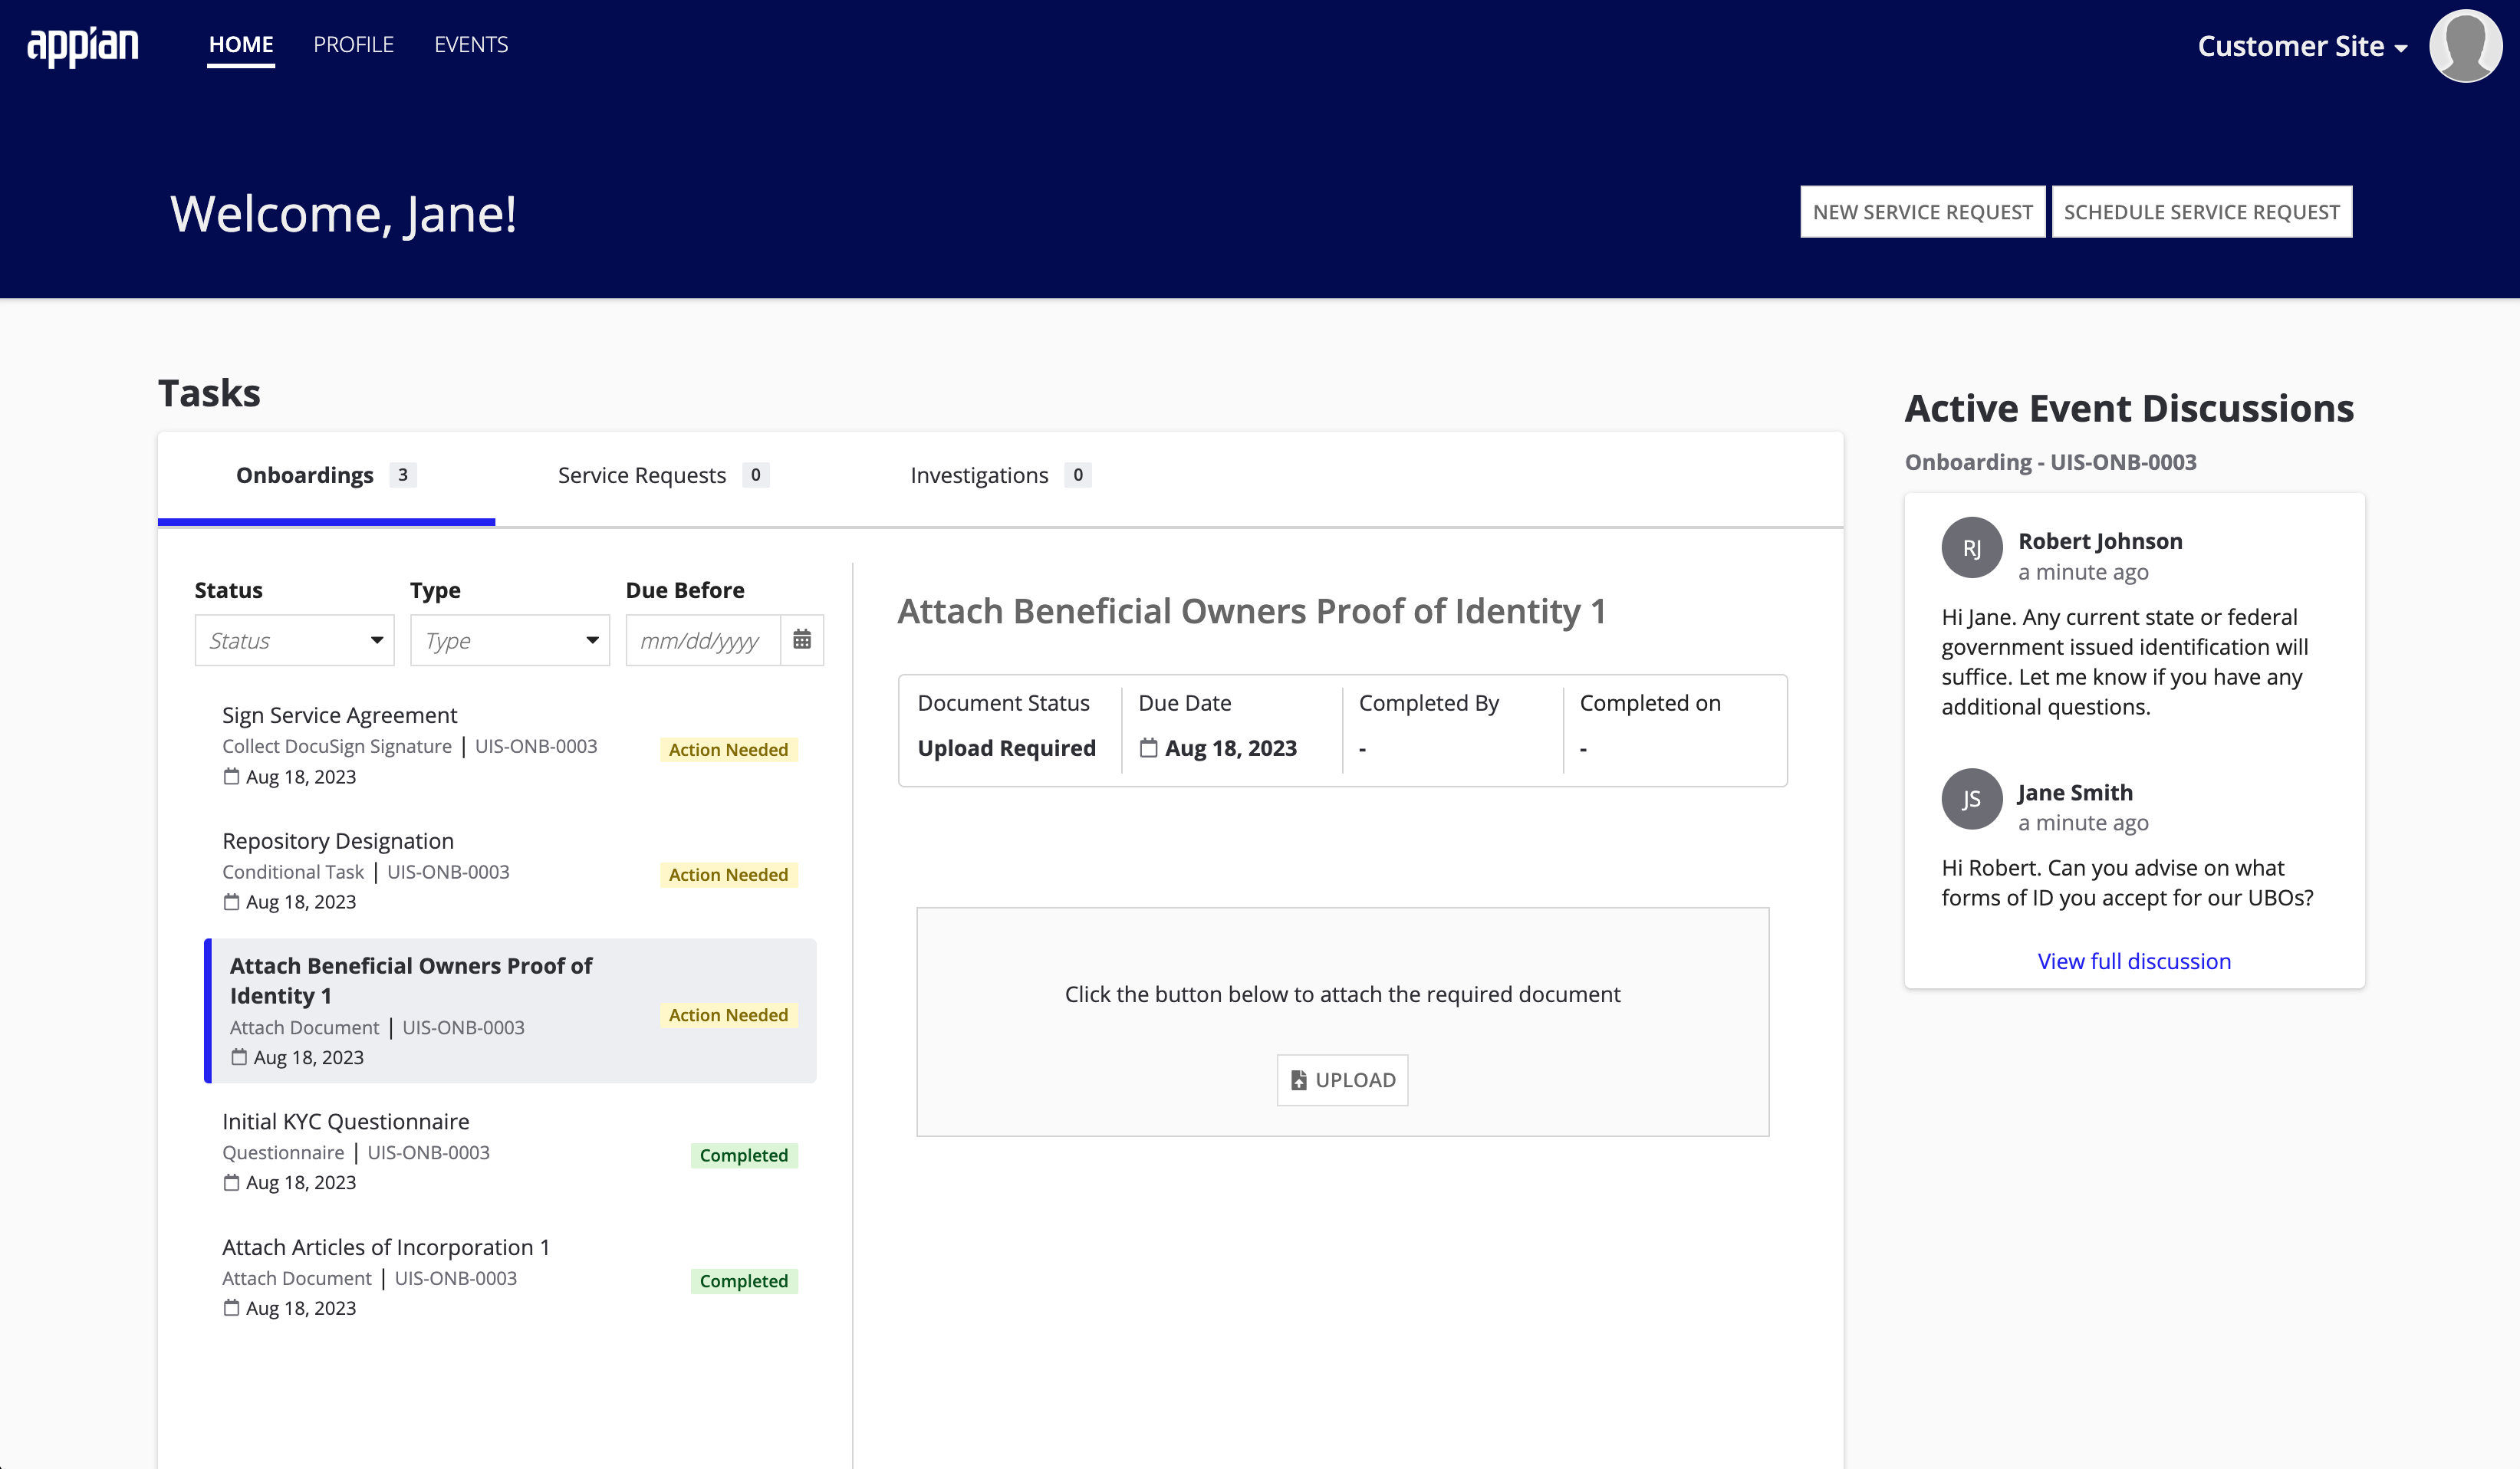Select the Onboardings tab

[x=304, y=474]
